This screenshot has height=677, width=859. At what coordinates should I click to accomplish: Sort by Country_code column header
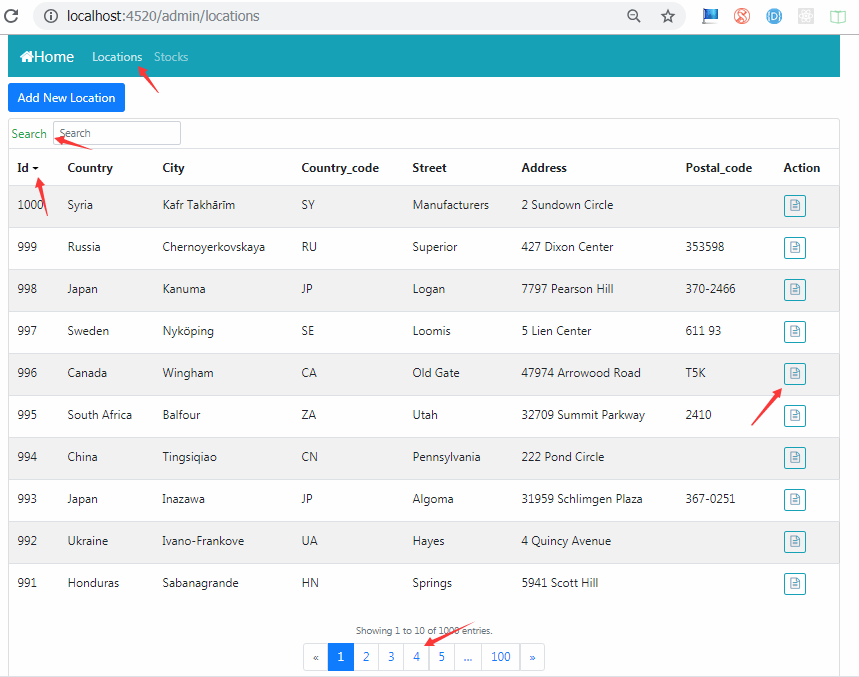340,168
